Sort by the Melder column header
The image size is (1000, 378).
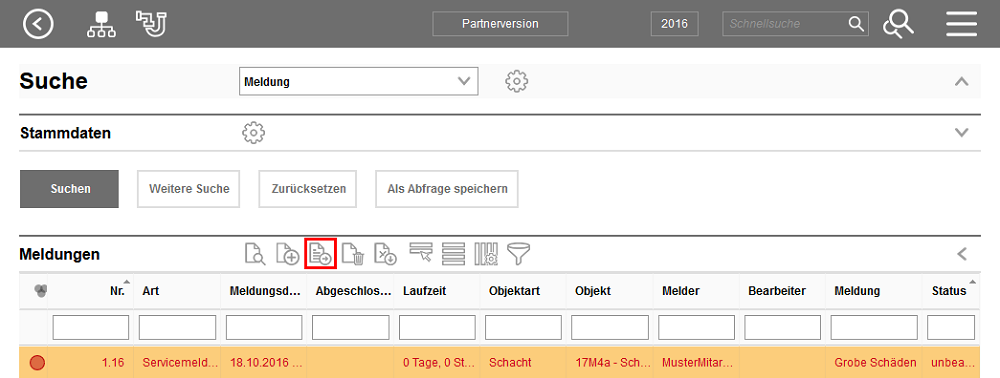click(x=680, y=291)
